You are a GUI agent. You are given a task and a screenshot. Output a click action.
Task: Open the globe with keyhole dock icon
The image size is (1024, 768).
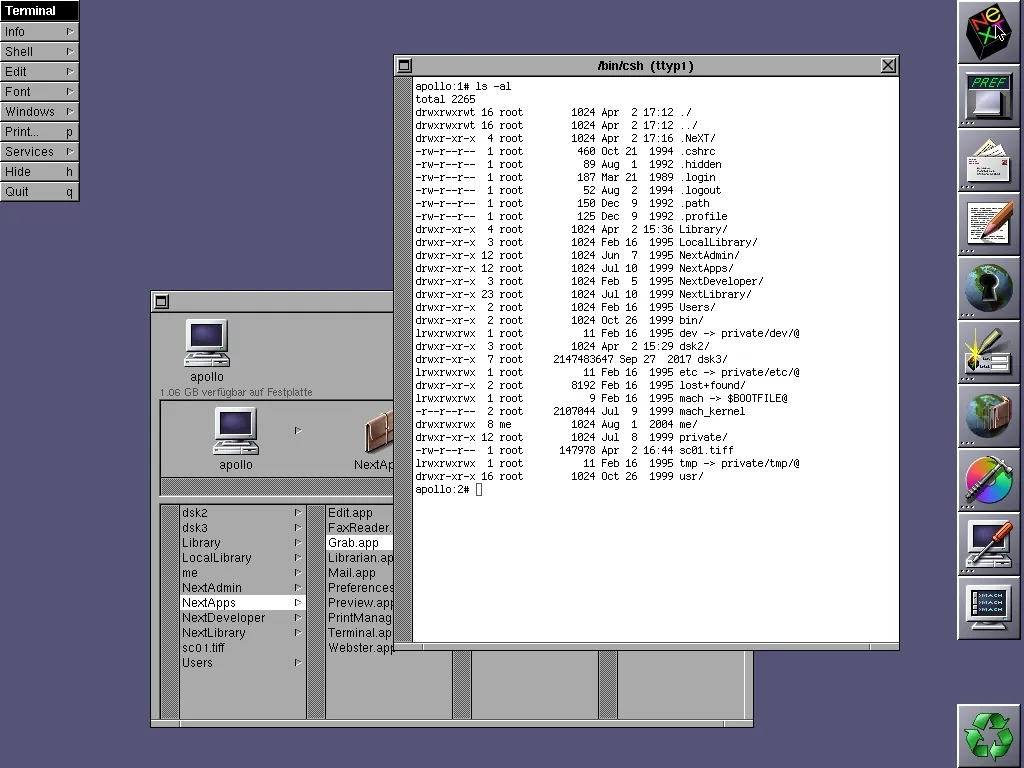[989, 288]
